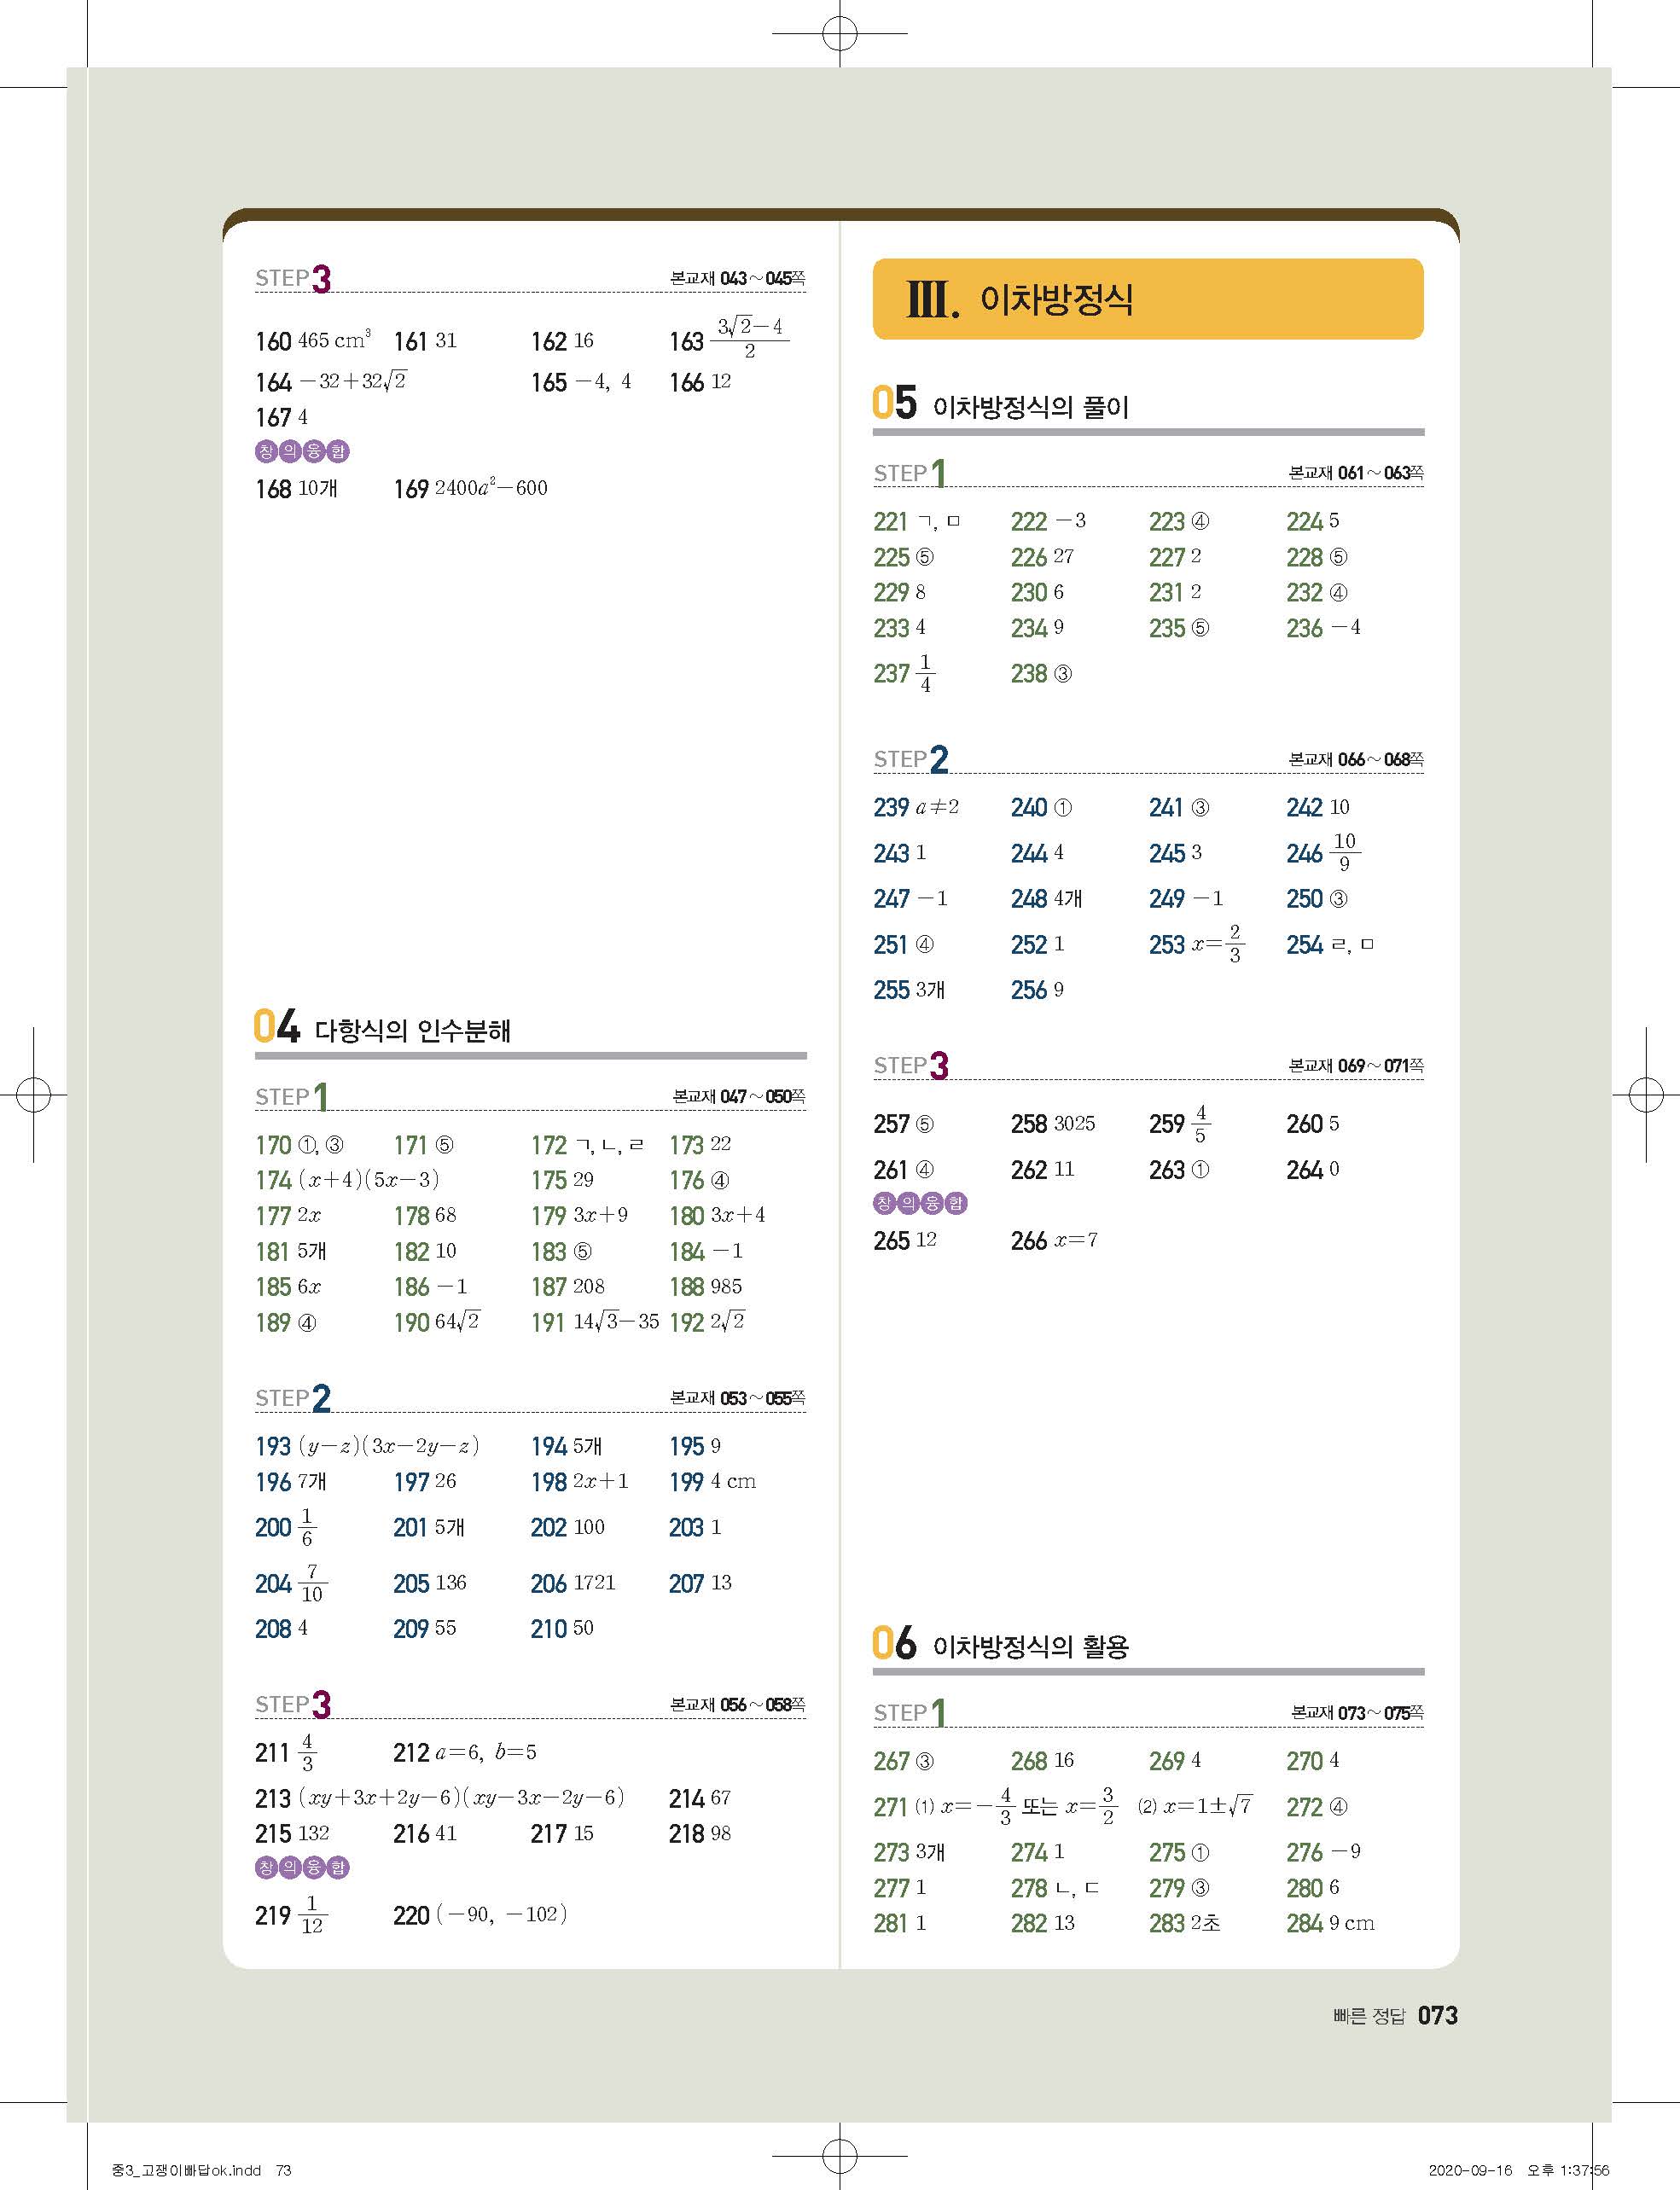This screenshot has width=1680, height=2190.
Task: Click answer number 271 in chapter 06
Action: [x=890, y=1807]
